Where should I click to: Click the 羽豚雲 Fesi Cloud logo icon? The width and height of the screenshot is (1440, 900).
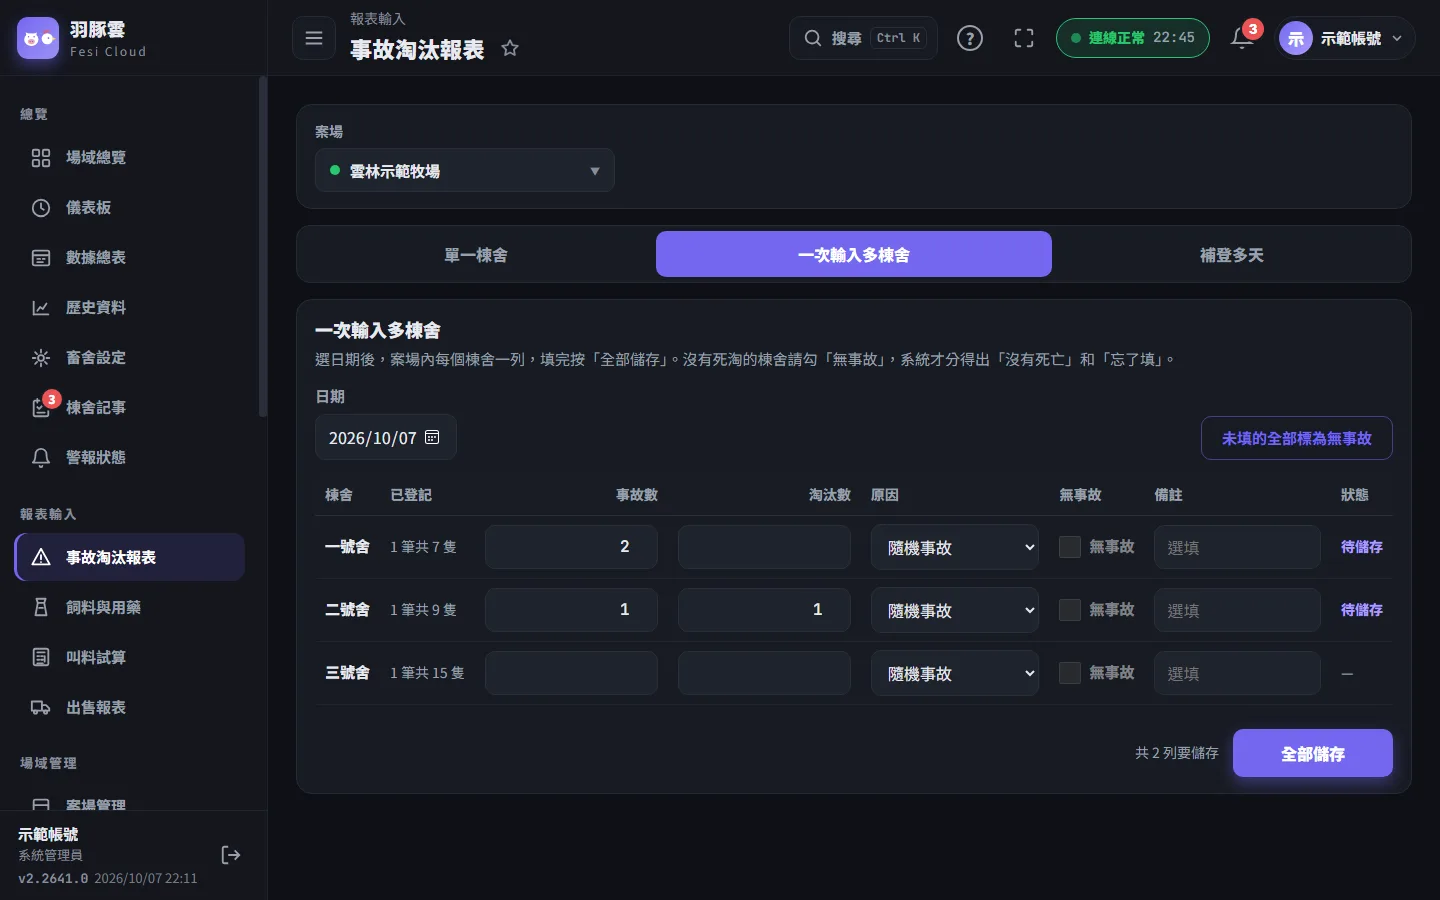pyautogui.click(x=38, y=38)
